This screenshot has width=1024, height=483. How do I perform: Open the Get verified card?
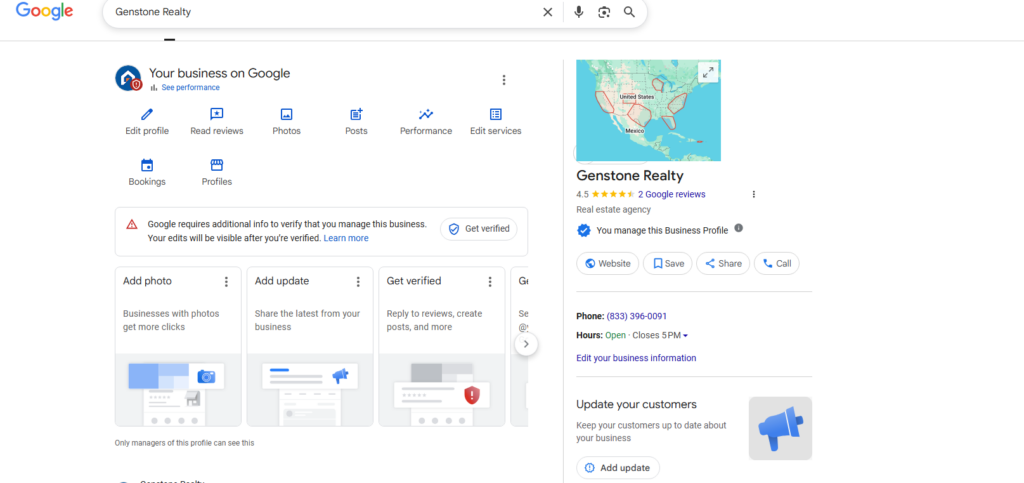coord(442,347)
